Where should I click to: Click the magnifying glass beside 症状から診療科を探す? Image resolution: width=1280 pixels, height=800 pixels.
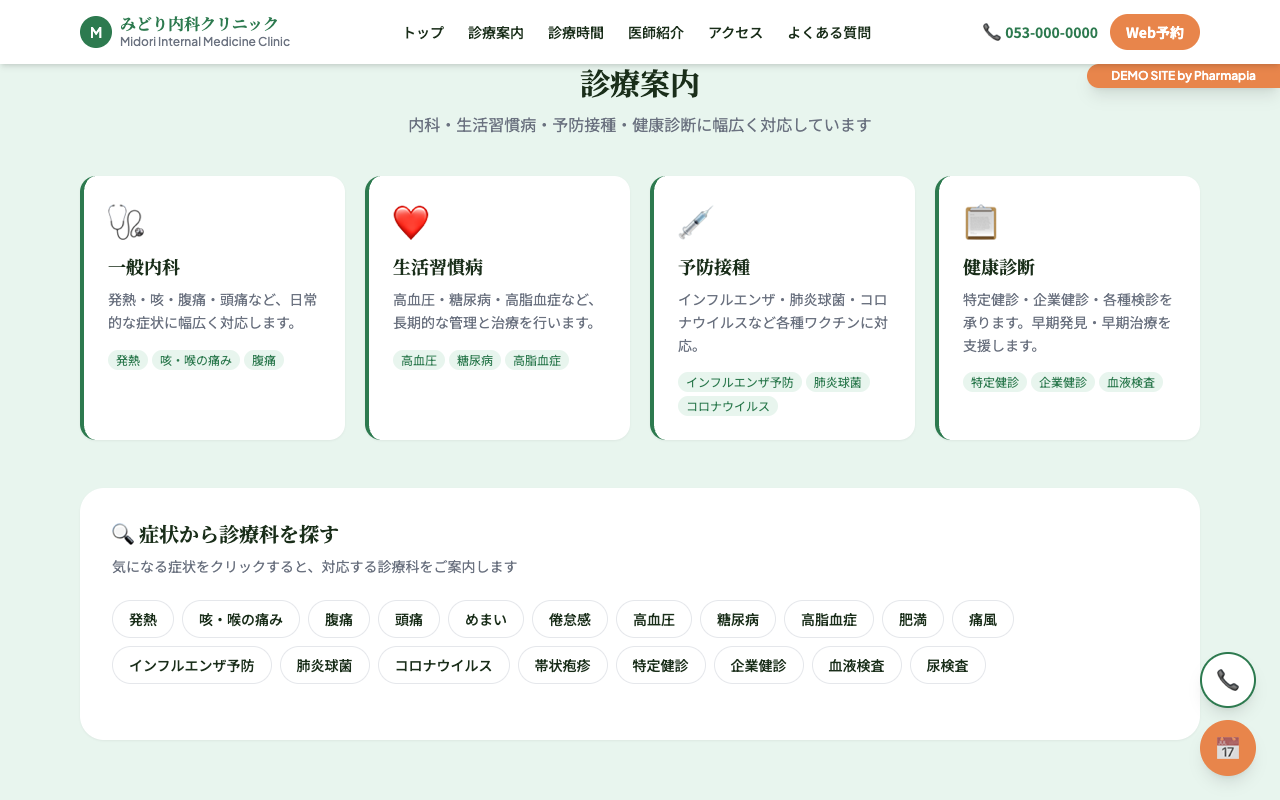[x=122, y=533]
